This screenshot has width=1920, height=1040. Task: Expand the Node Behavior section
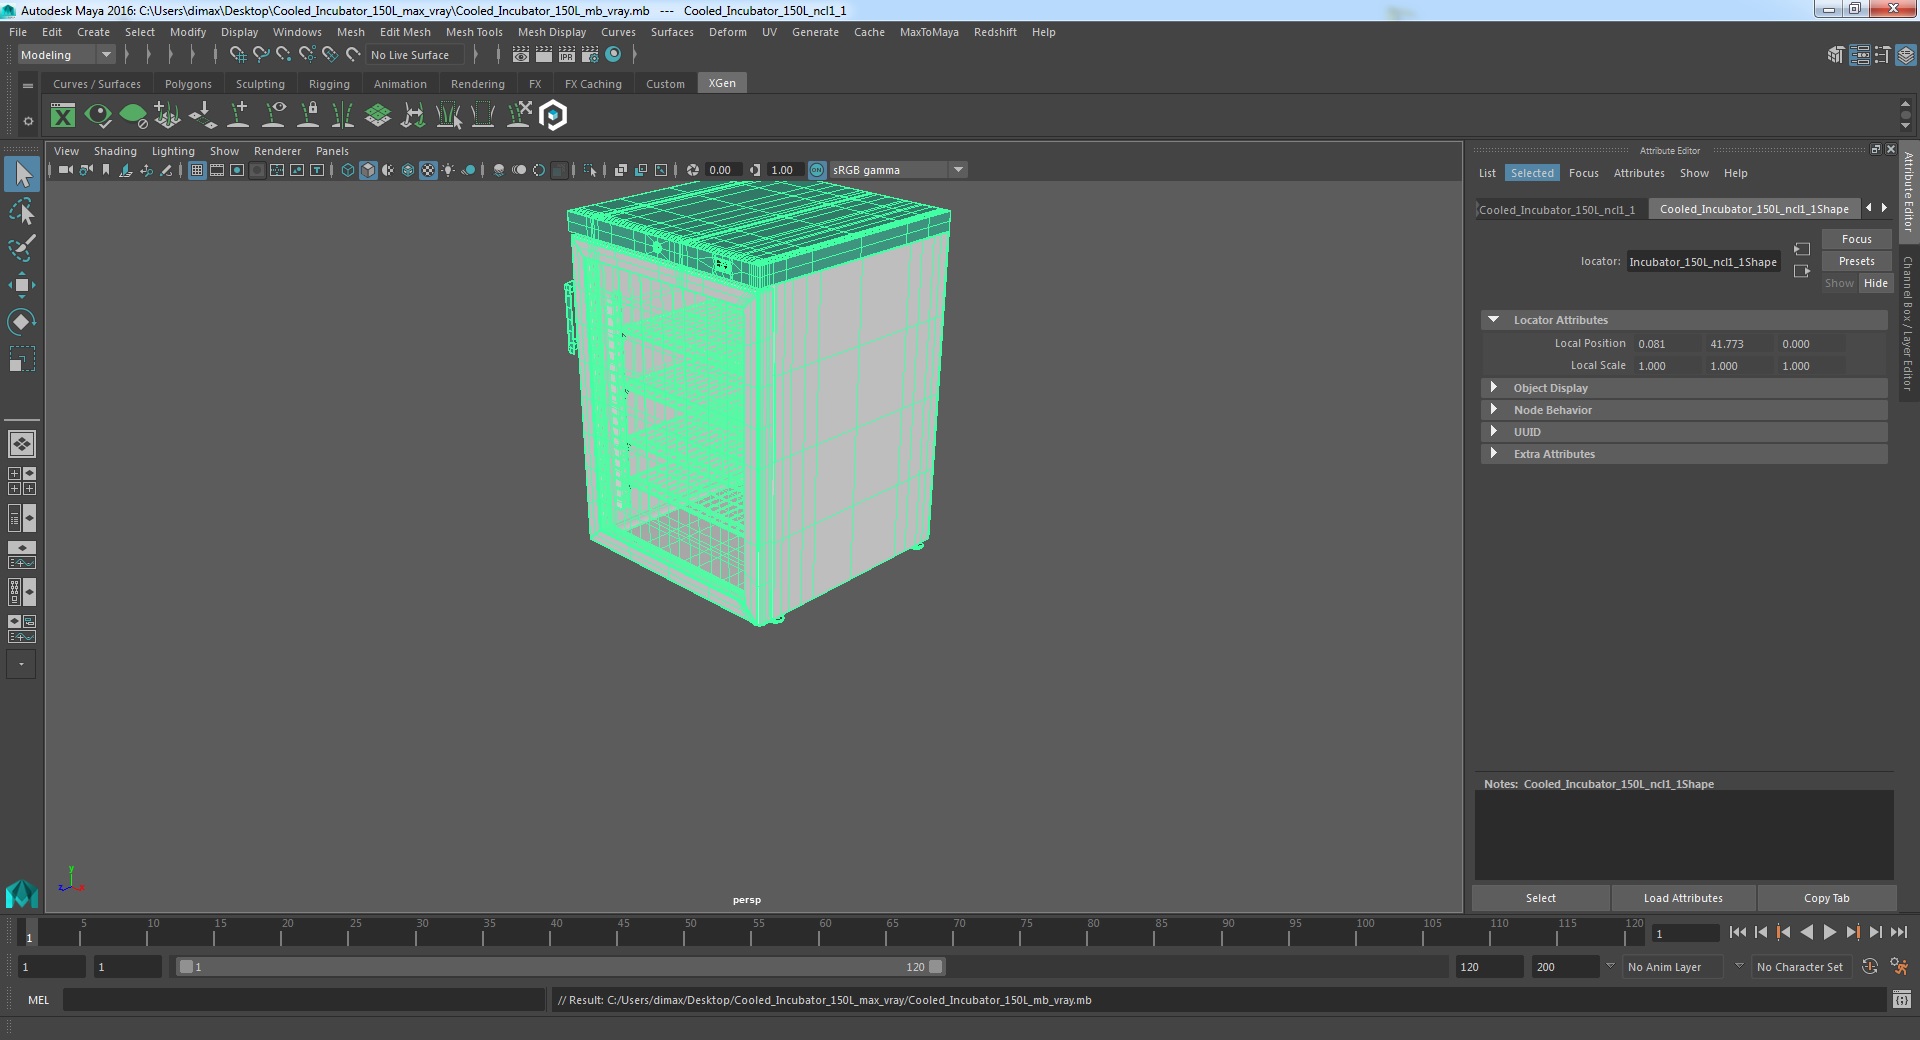coord(1493,410)
